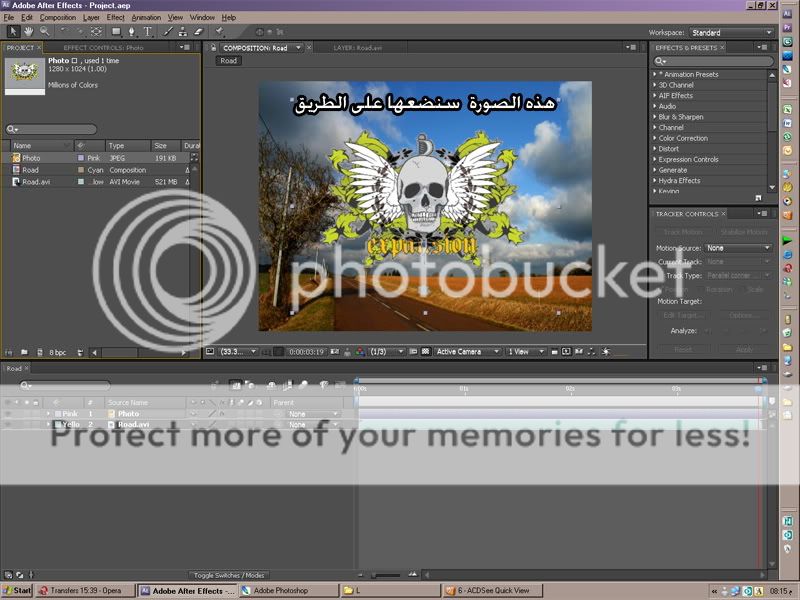Open viewer magnification 33.3 dropdown
Viewport: 800px width, 600px height.
[x=238, y=352]
